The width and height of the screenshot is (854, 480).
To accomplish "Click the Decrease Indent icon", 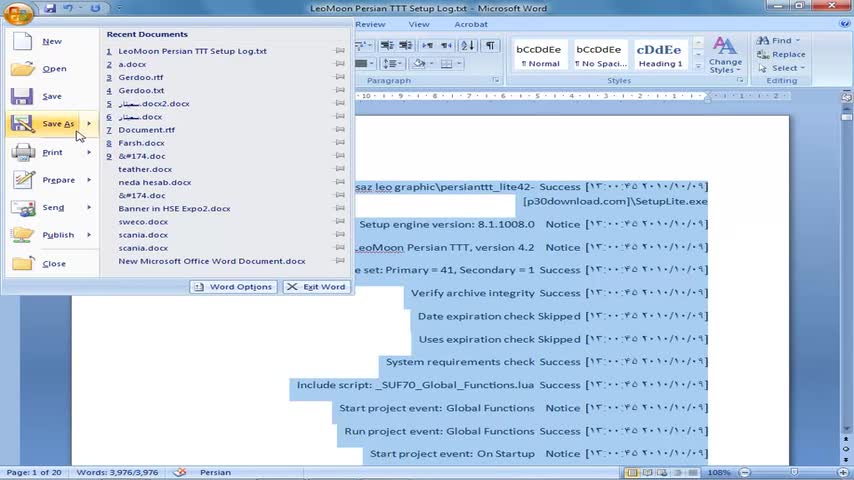I will 387,45.
